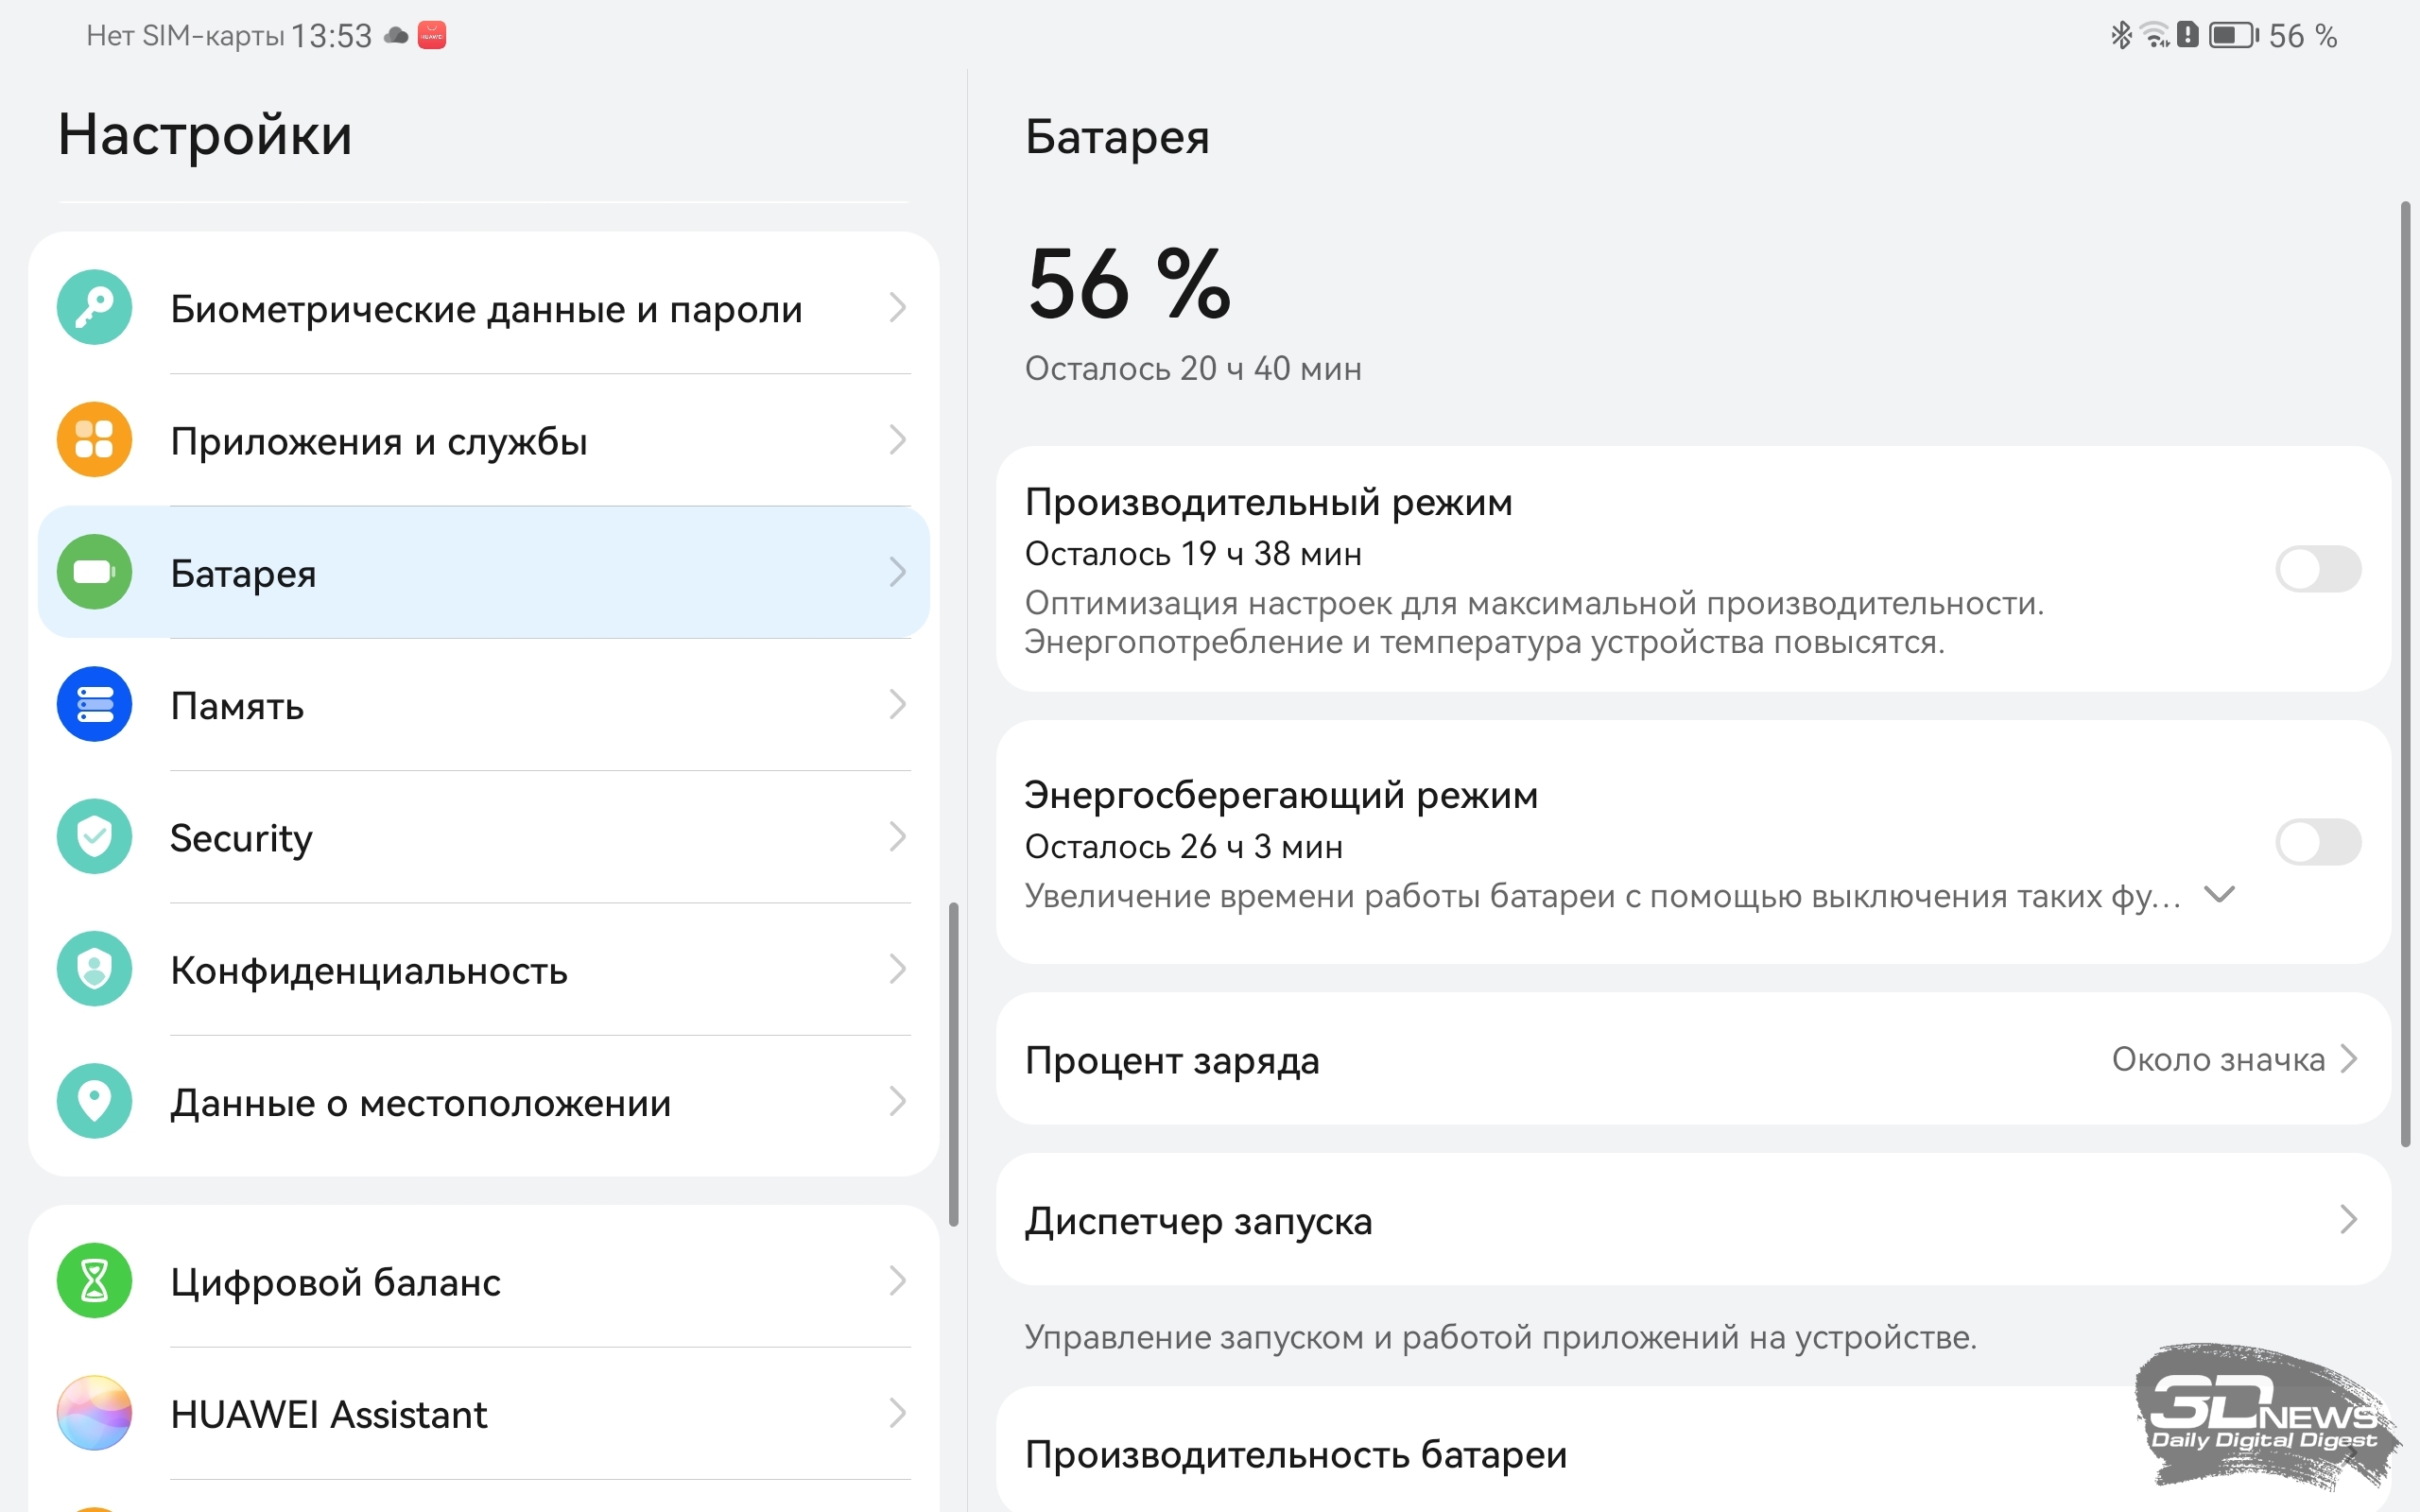Open Производительность батареи section
Viewport: 2420px width, 1512px height.
[x=1693, y=1453]
